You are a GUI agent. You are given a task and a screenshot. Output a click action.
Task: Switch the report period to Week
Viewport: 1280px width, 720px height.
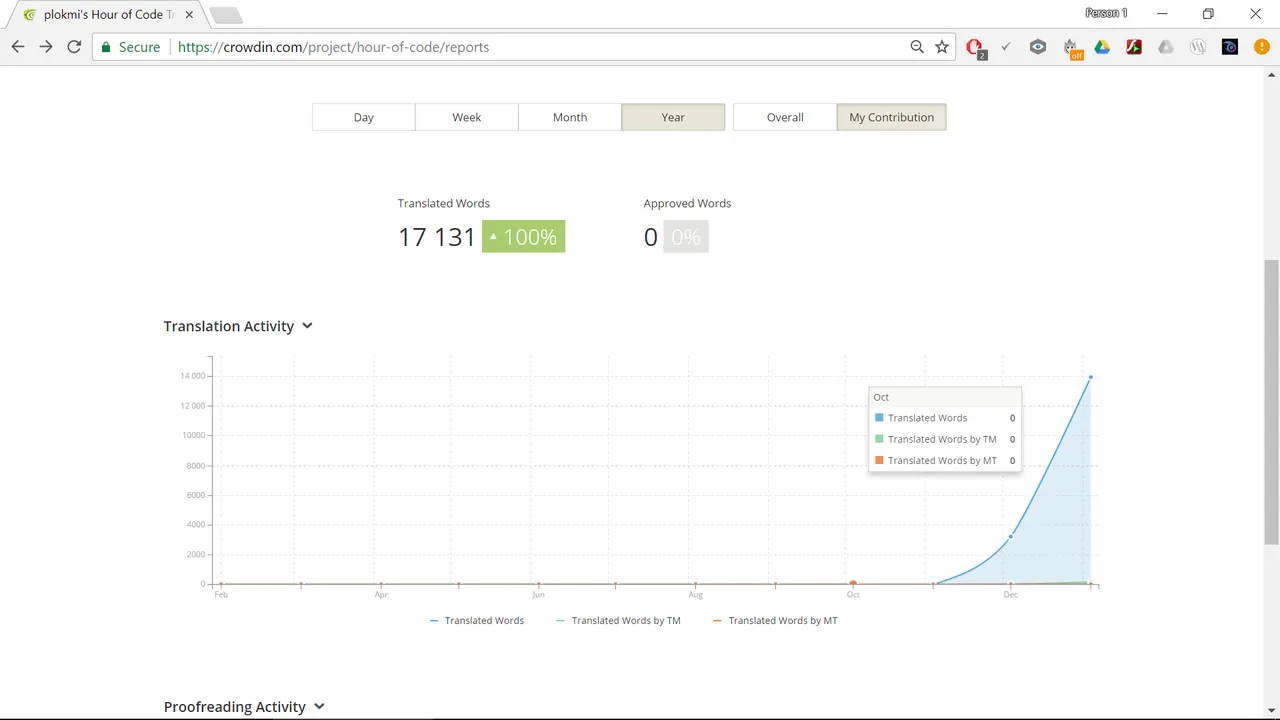[x=466, y=117]
